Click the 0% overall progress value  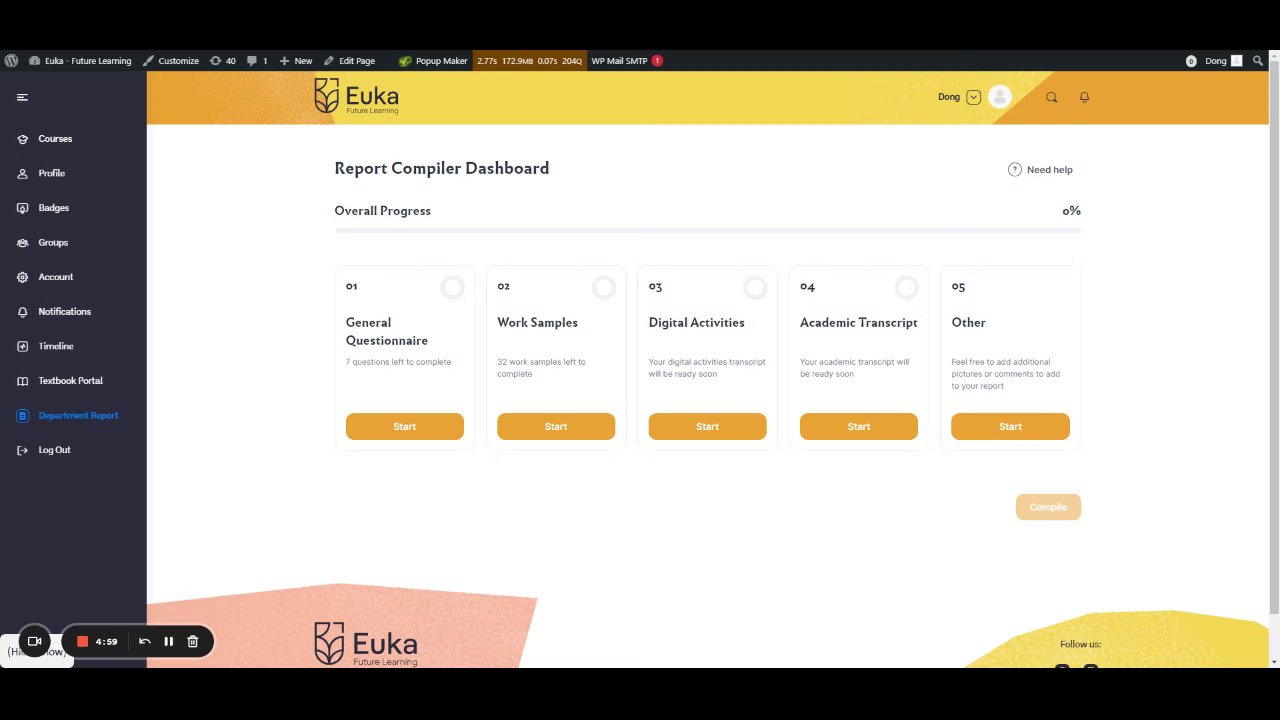point(1071,211)
